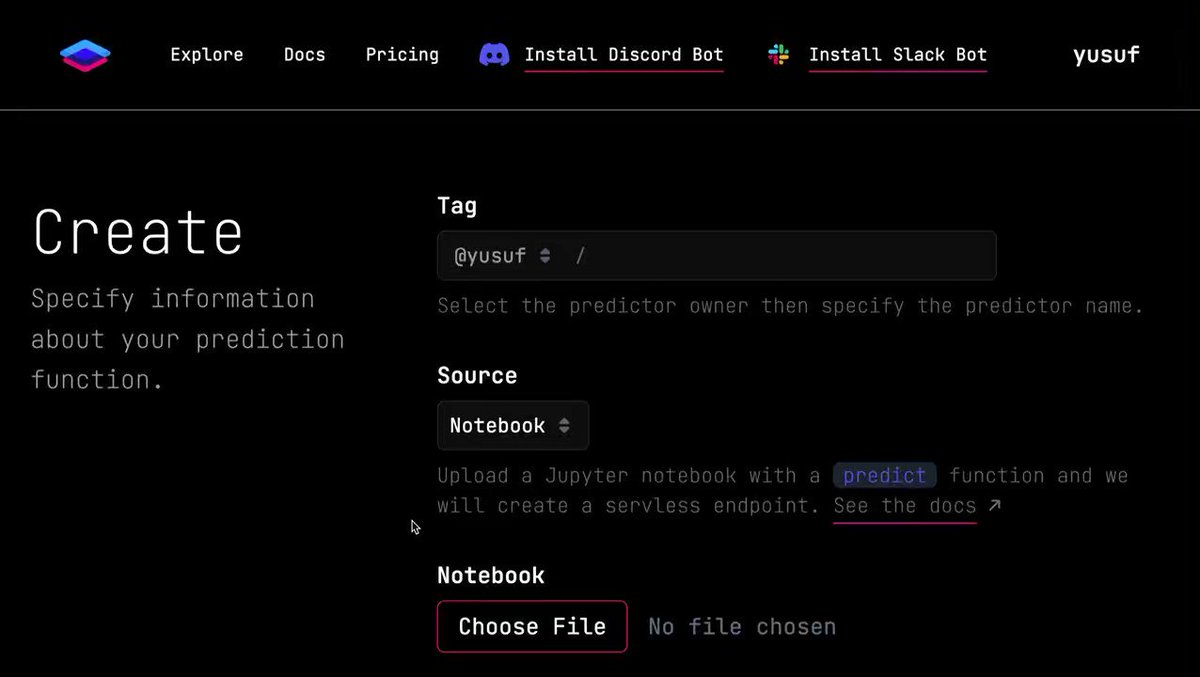
Task: Click the up-down chevrons beside @yusuf
Action: pyautogui.click(x=545, y=256)
